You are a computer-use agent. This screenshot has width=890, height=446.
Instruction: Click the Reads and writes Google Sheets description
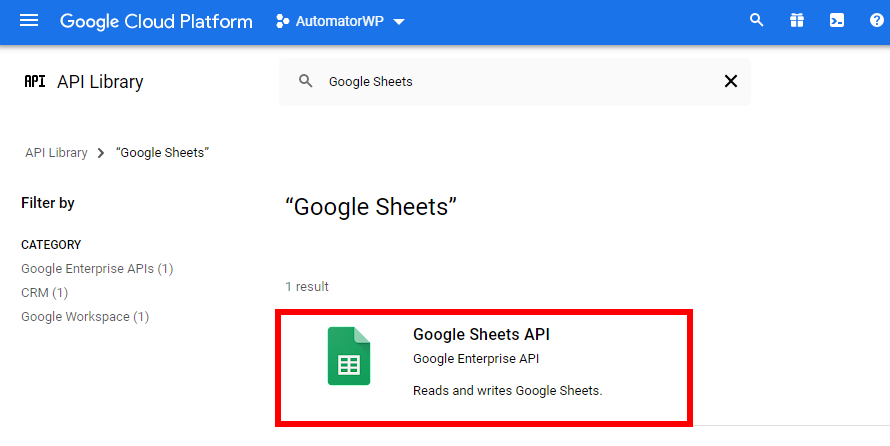pyautogui.click(x=507, y=390)
